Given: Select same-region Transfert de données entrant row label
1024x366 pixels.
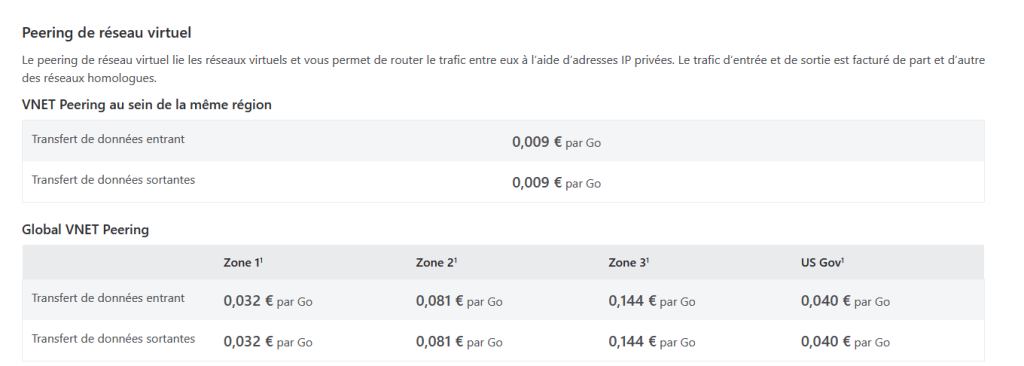Looking at the screenshot, I should pos(108,139).
